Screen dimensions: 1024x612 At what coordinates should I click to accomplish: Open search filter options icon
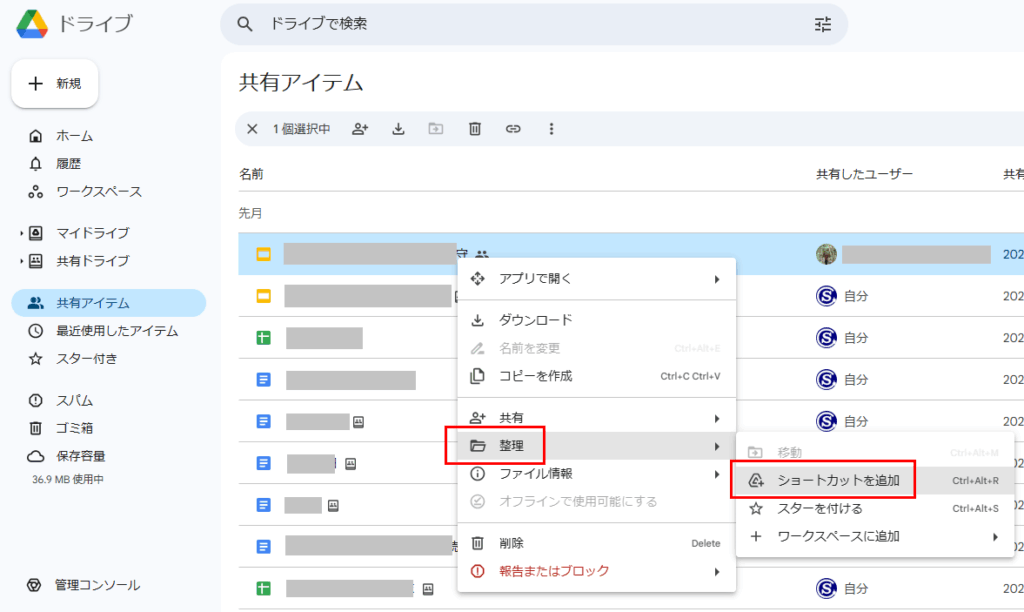823,24
